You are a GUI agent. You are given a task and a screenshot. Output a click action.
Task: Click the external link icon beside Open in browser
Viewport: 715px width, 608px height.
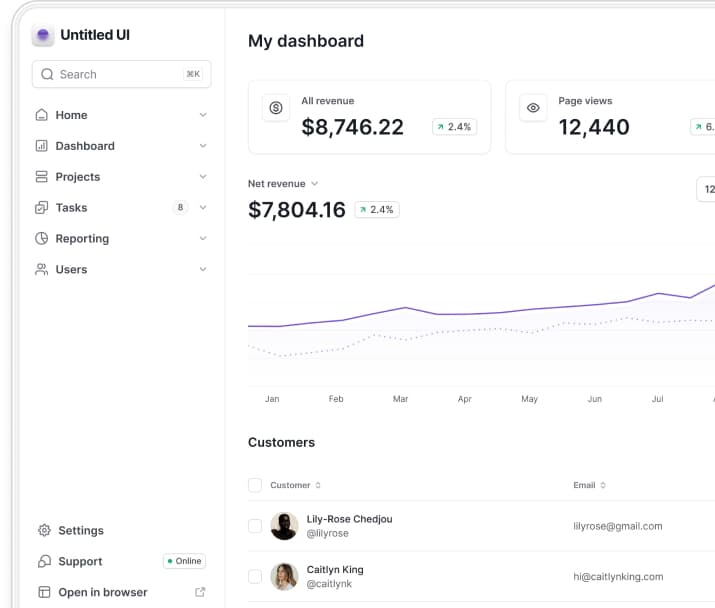pyautogui.click(x=200, y=592)
